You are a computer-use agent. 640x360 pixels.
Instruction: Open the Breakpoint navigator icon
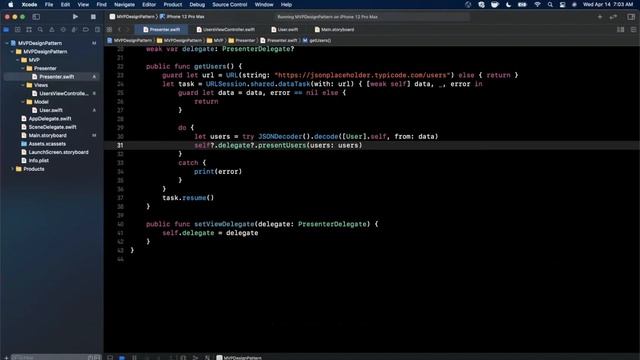(85, 29)
